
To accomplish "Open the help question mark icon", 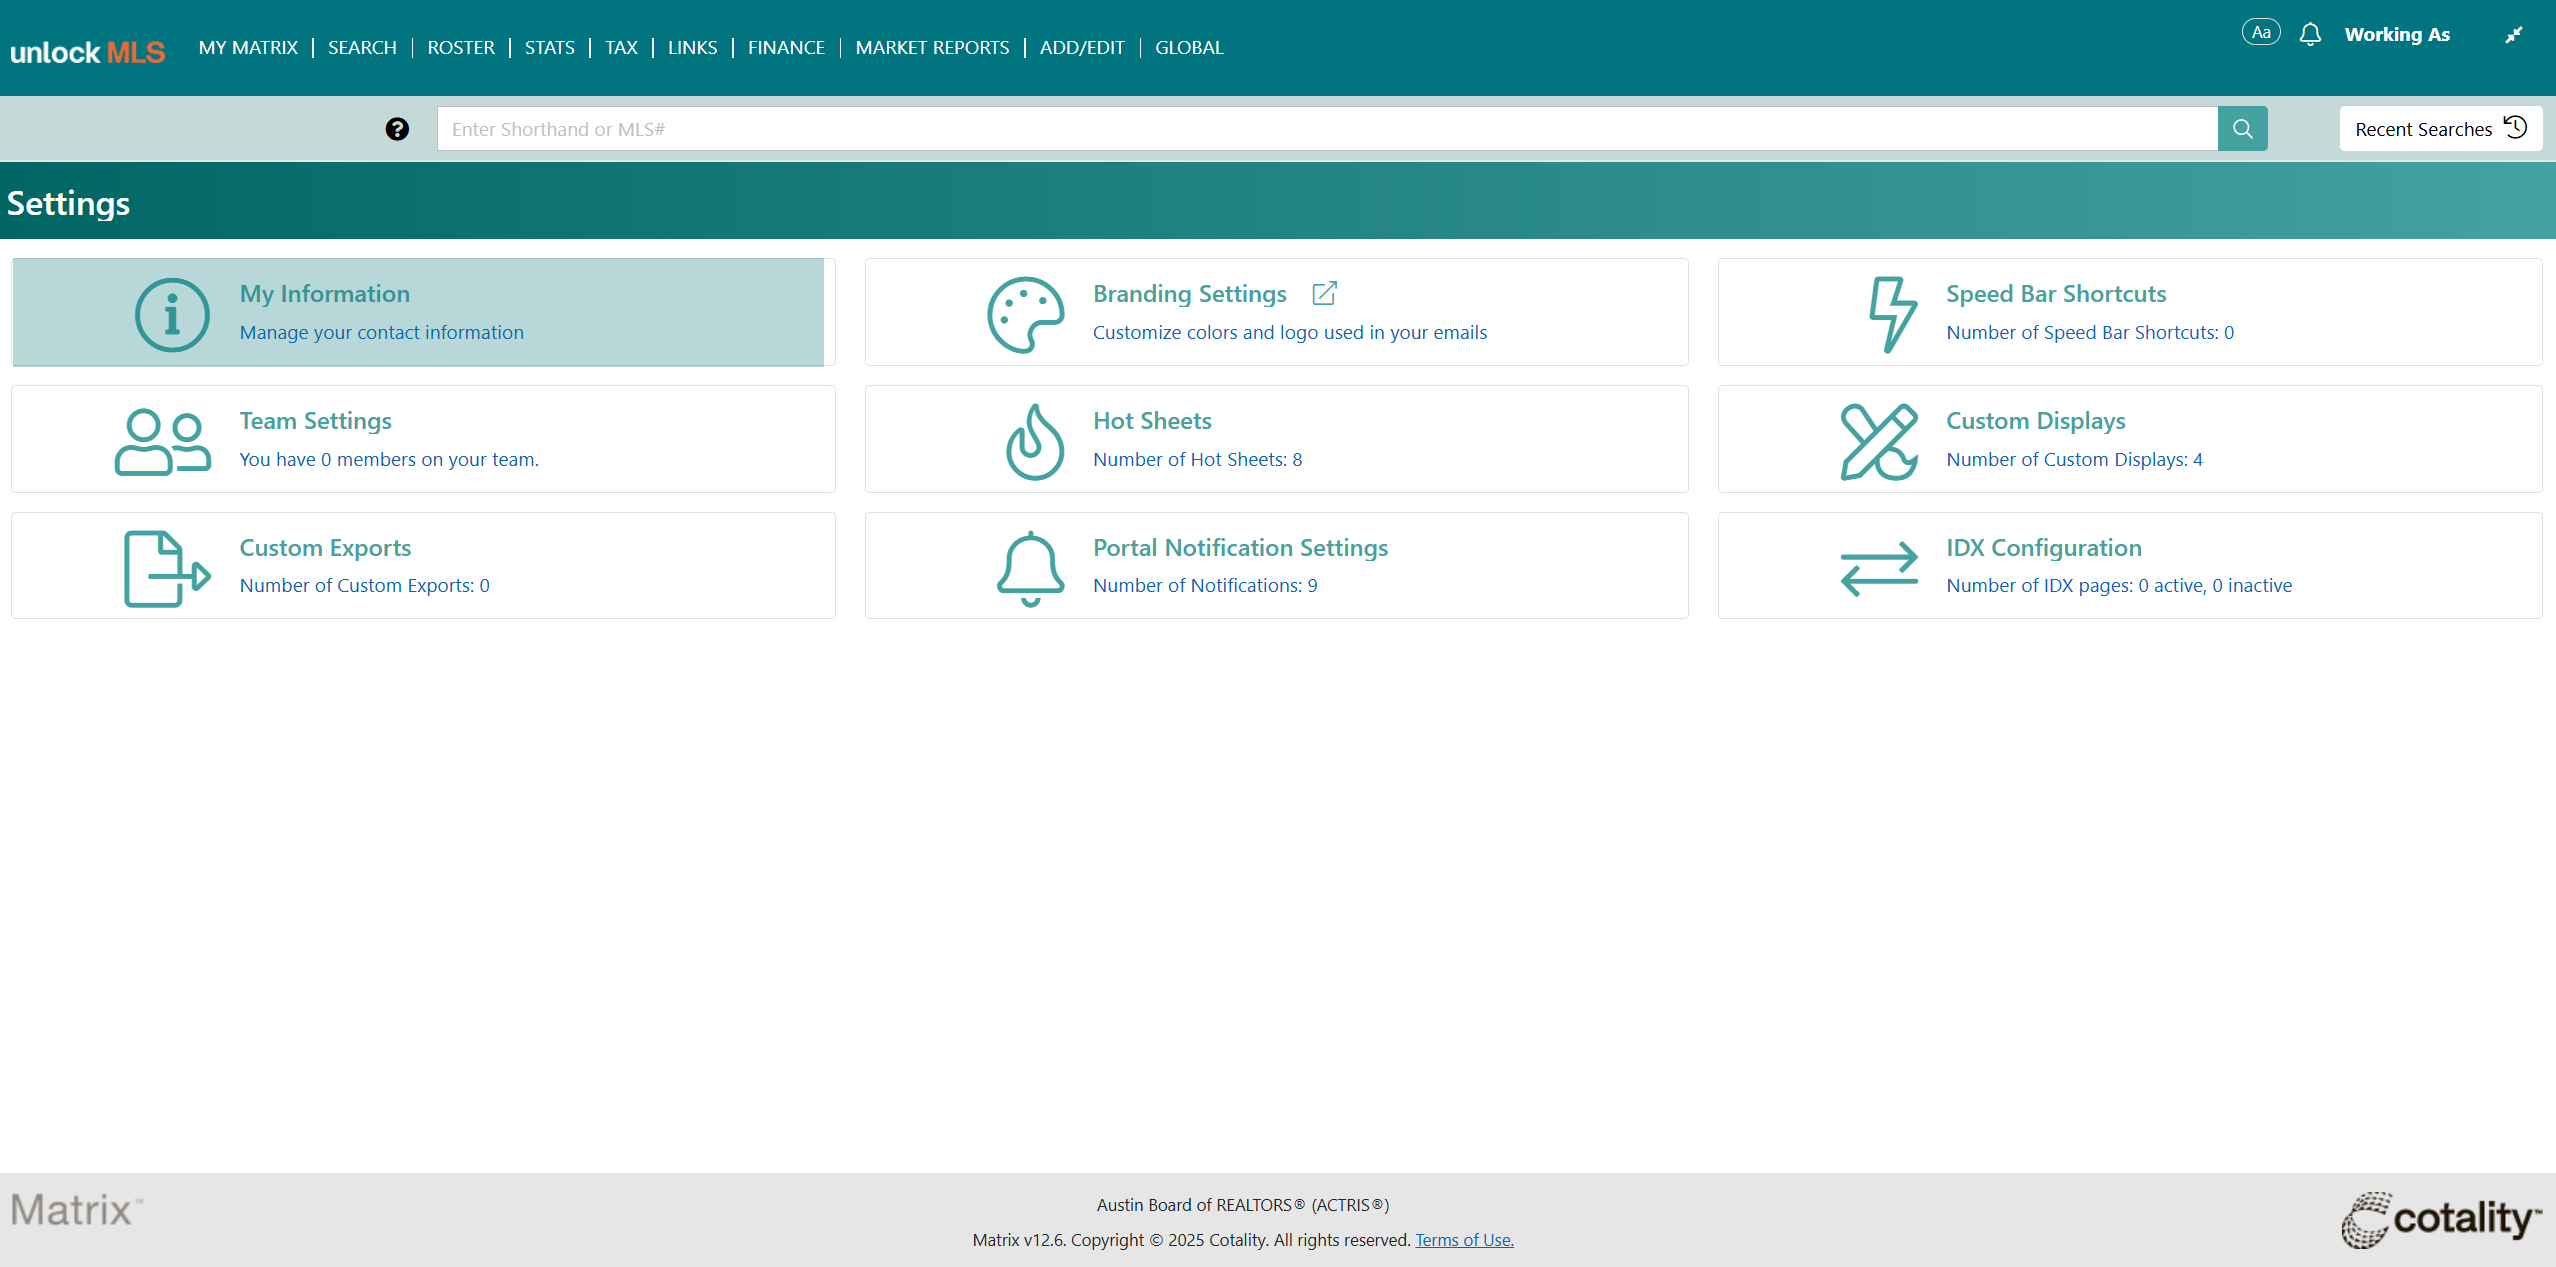I will 397,129.
